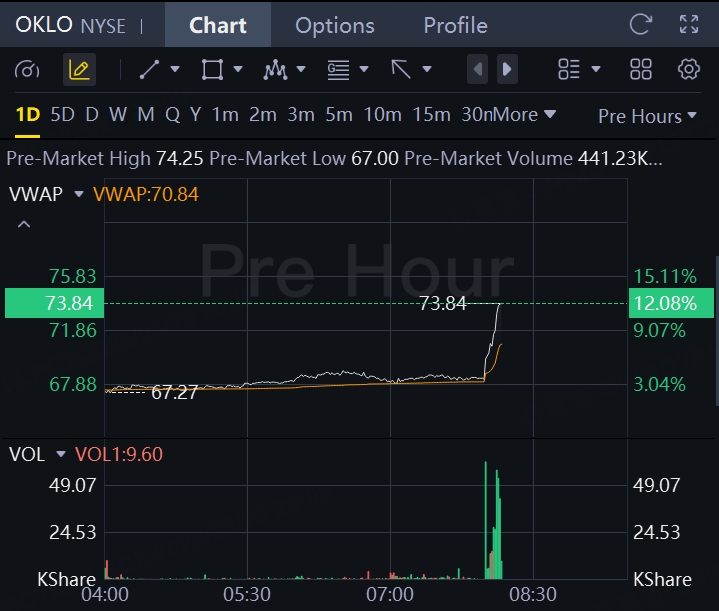The image size is (719, 611).
Task: Select the arrow pointer tool
Action: [x=401, y=69]
